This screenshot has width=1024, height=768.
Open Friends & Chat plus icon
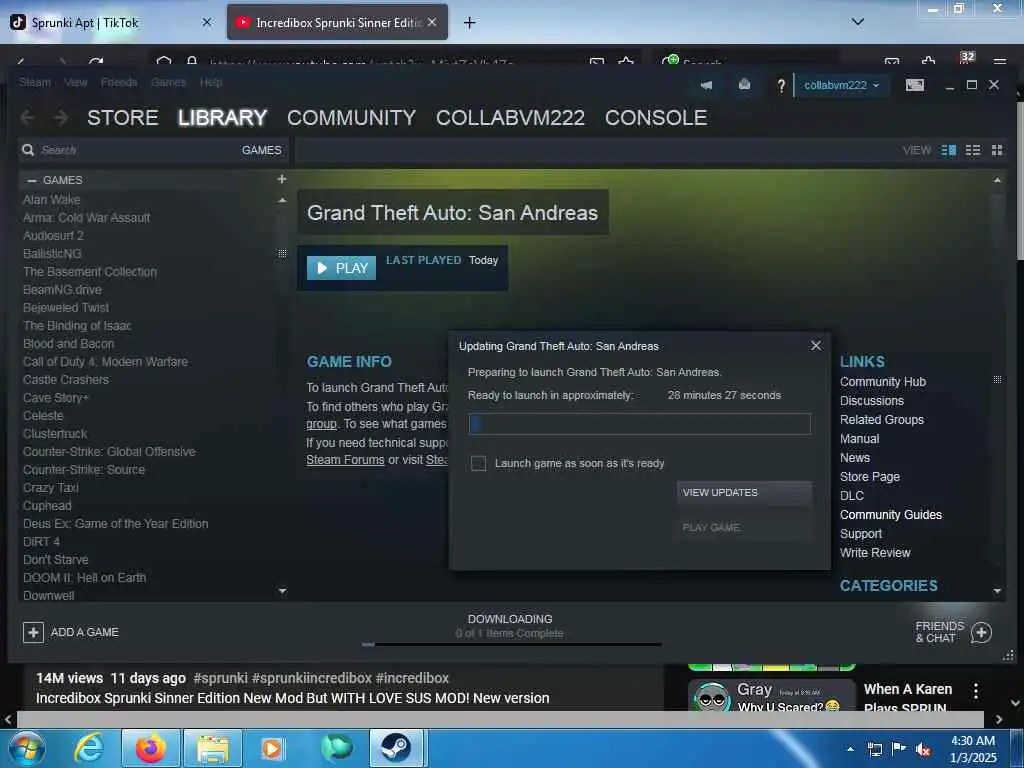coord(981,632)
